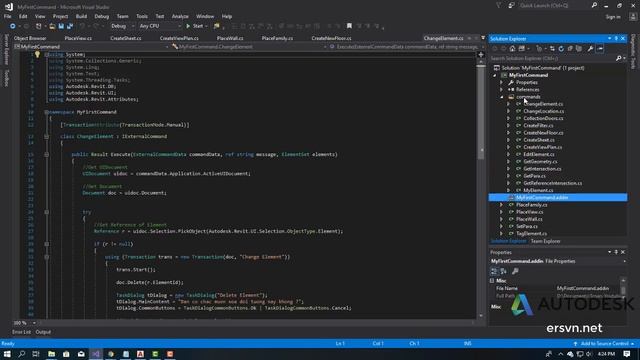Open the Windows Start menu
This screenshot has width=640, height=360.
[x=7, y=354]
